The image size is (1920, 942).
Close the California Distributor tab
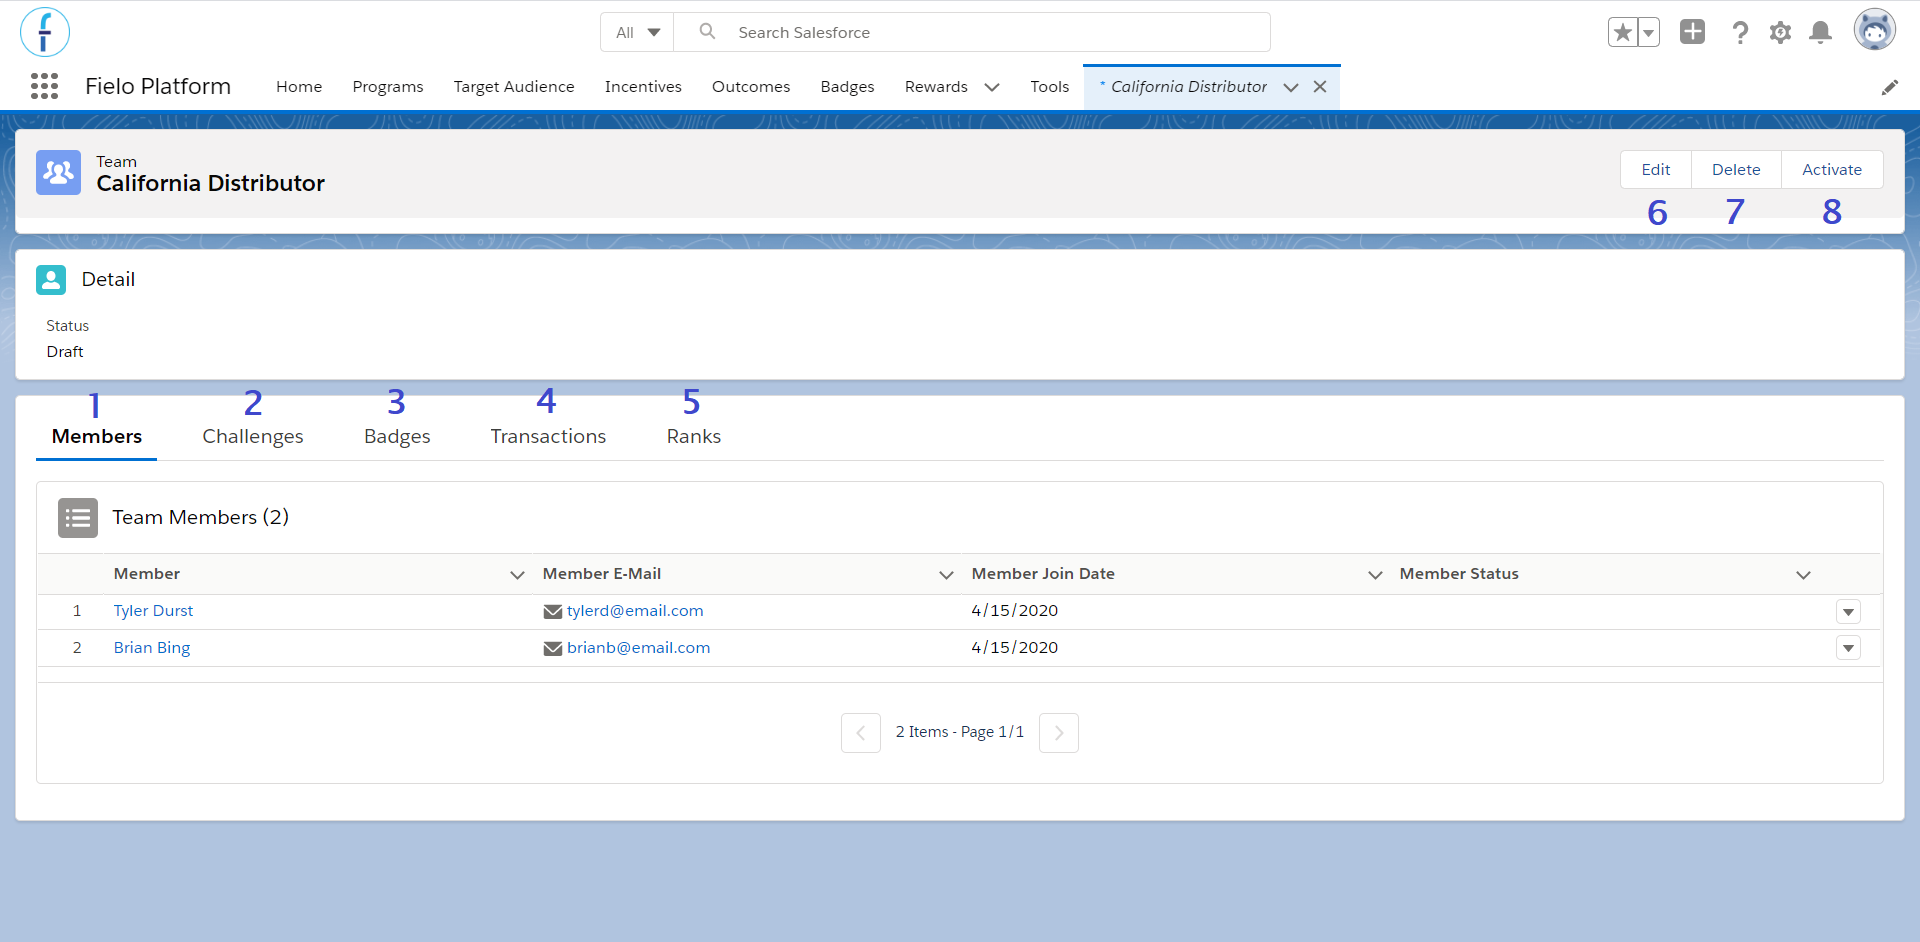point(1320,87)
